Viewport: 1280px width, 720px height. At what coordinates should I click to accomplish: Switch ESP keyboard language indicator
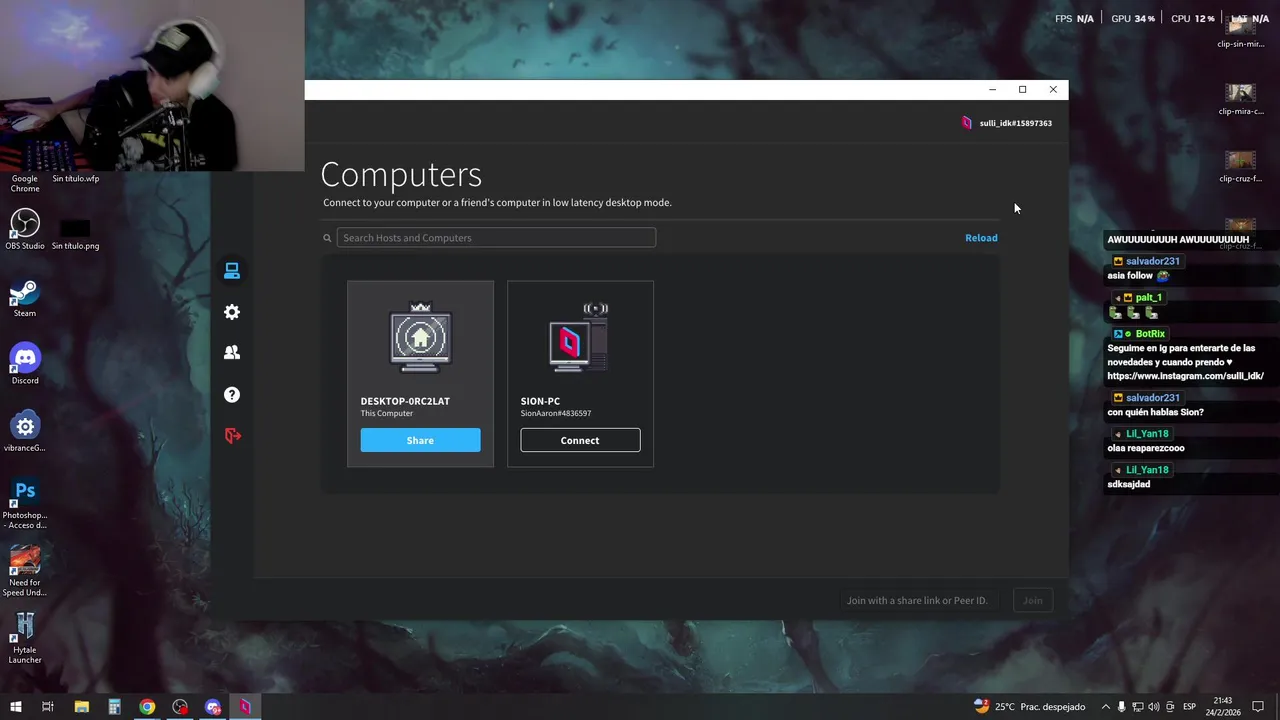[1189, 707]
